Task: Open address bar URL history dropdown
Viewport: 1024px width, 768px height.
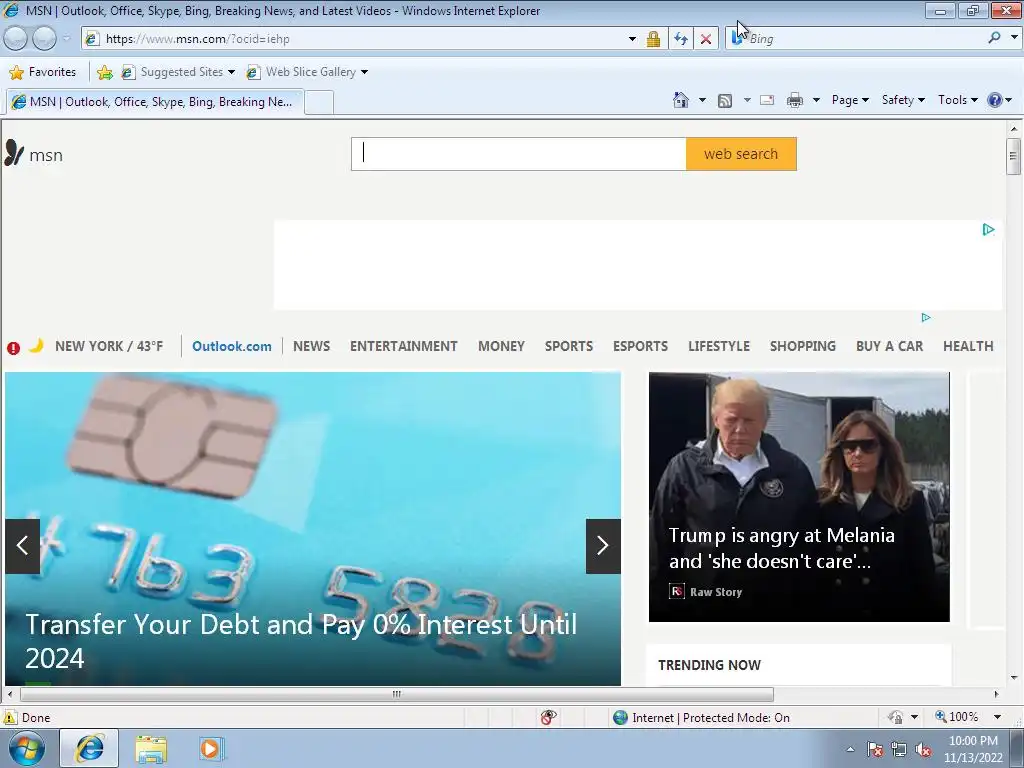Action: pos(632,39)
